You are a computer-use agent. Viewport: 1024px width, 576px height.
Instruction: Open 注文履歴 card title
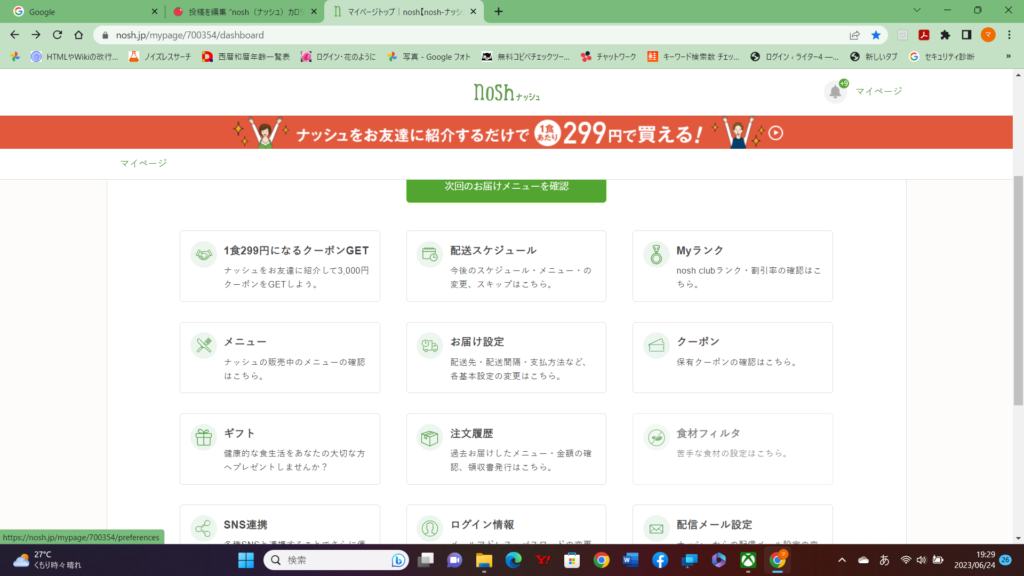472,434
